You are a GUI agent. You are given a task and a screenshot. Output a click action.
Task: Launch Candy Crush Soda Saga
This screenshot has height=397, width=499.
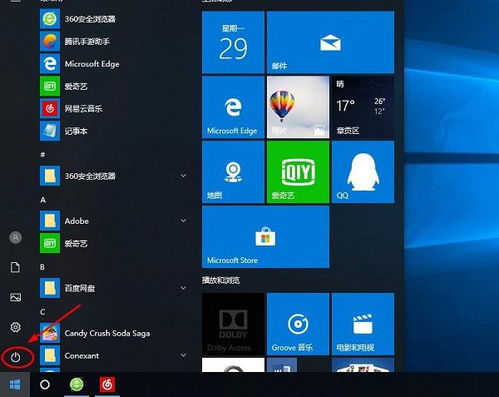pyautogui.click(x=113, y=333)
